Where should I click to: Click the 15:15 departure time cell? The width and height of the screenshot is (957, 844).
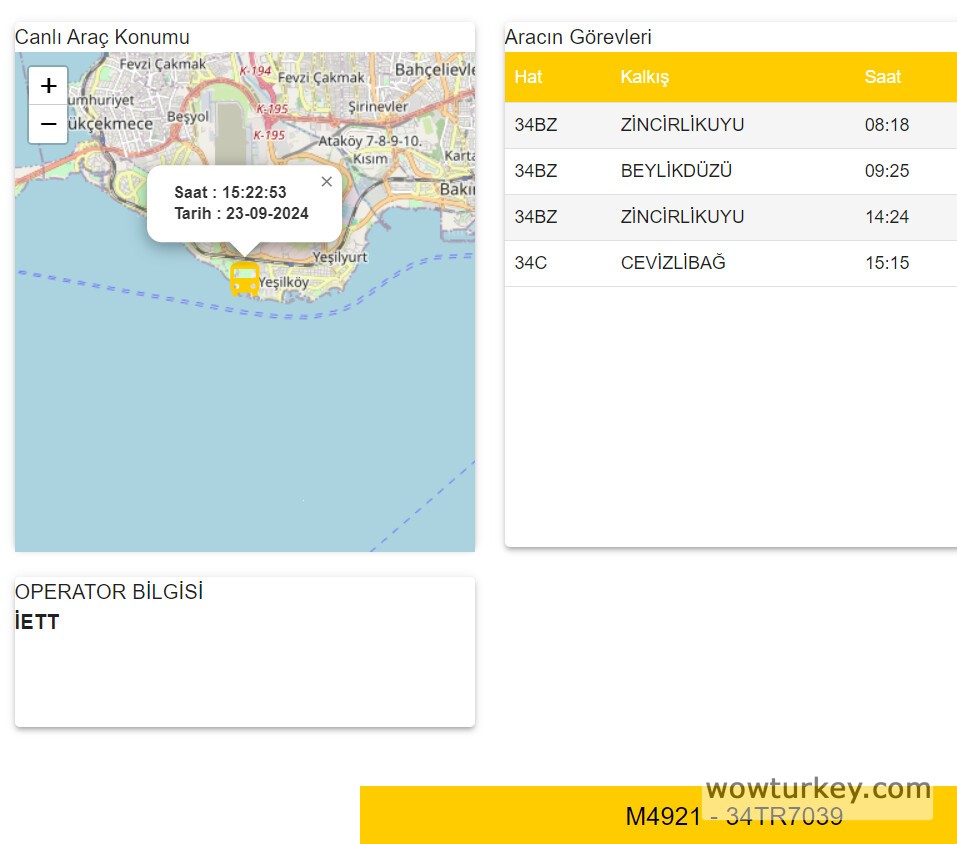(886, 263)
